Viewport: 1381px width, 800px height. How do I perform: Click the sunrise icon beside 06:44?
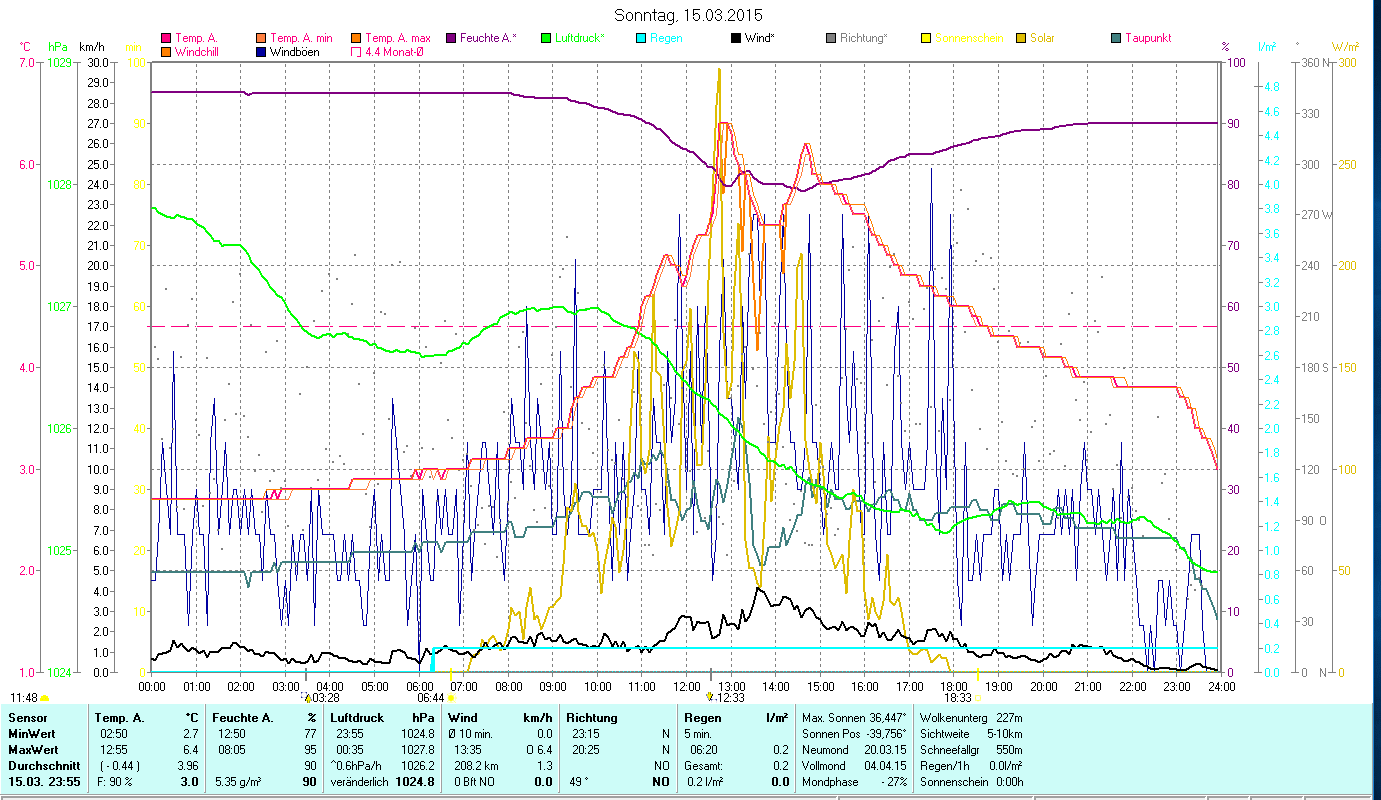coord(451,698)
